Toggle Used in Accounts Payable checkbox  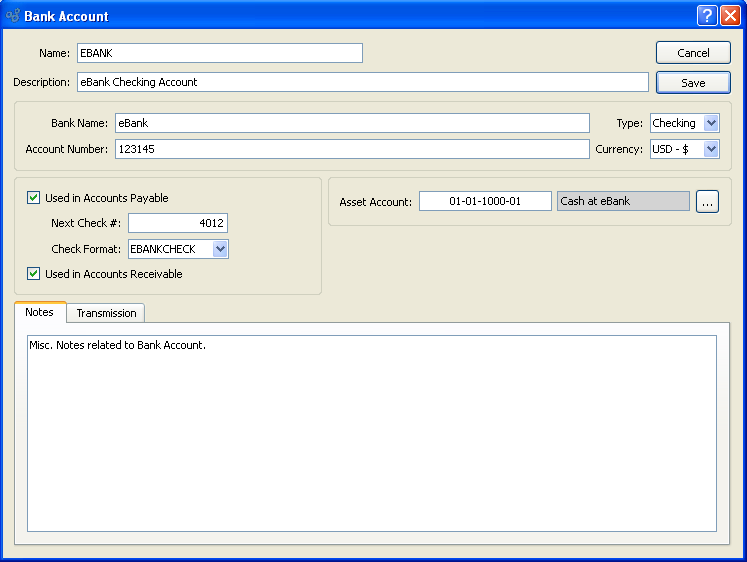coord(33,198)
